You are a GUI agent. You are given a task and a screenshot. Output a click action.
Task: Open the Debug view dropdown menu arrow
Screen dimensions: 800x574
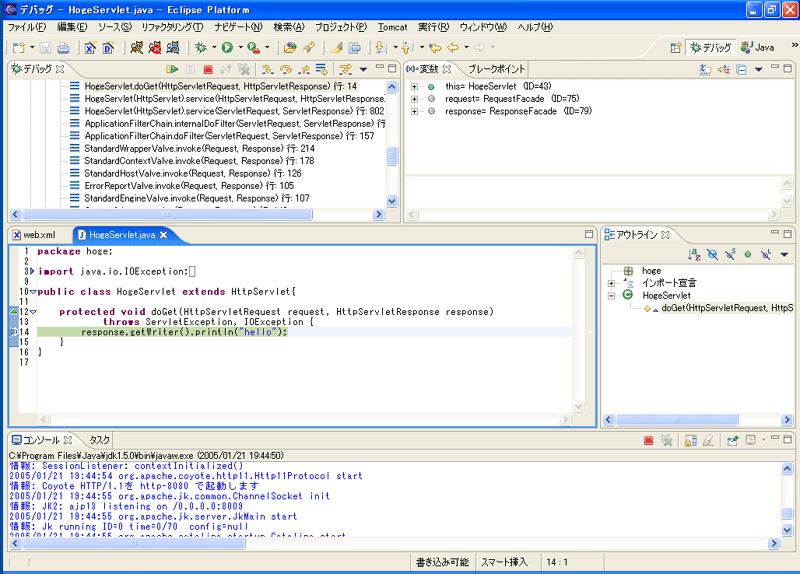[363, 69]
